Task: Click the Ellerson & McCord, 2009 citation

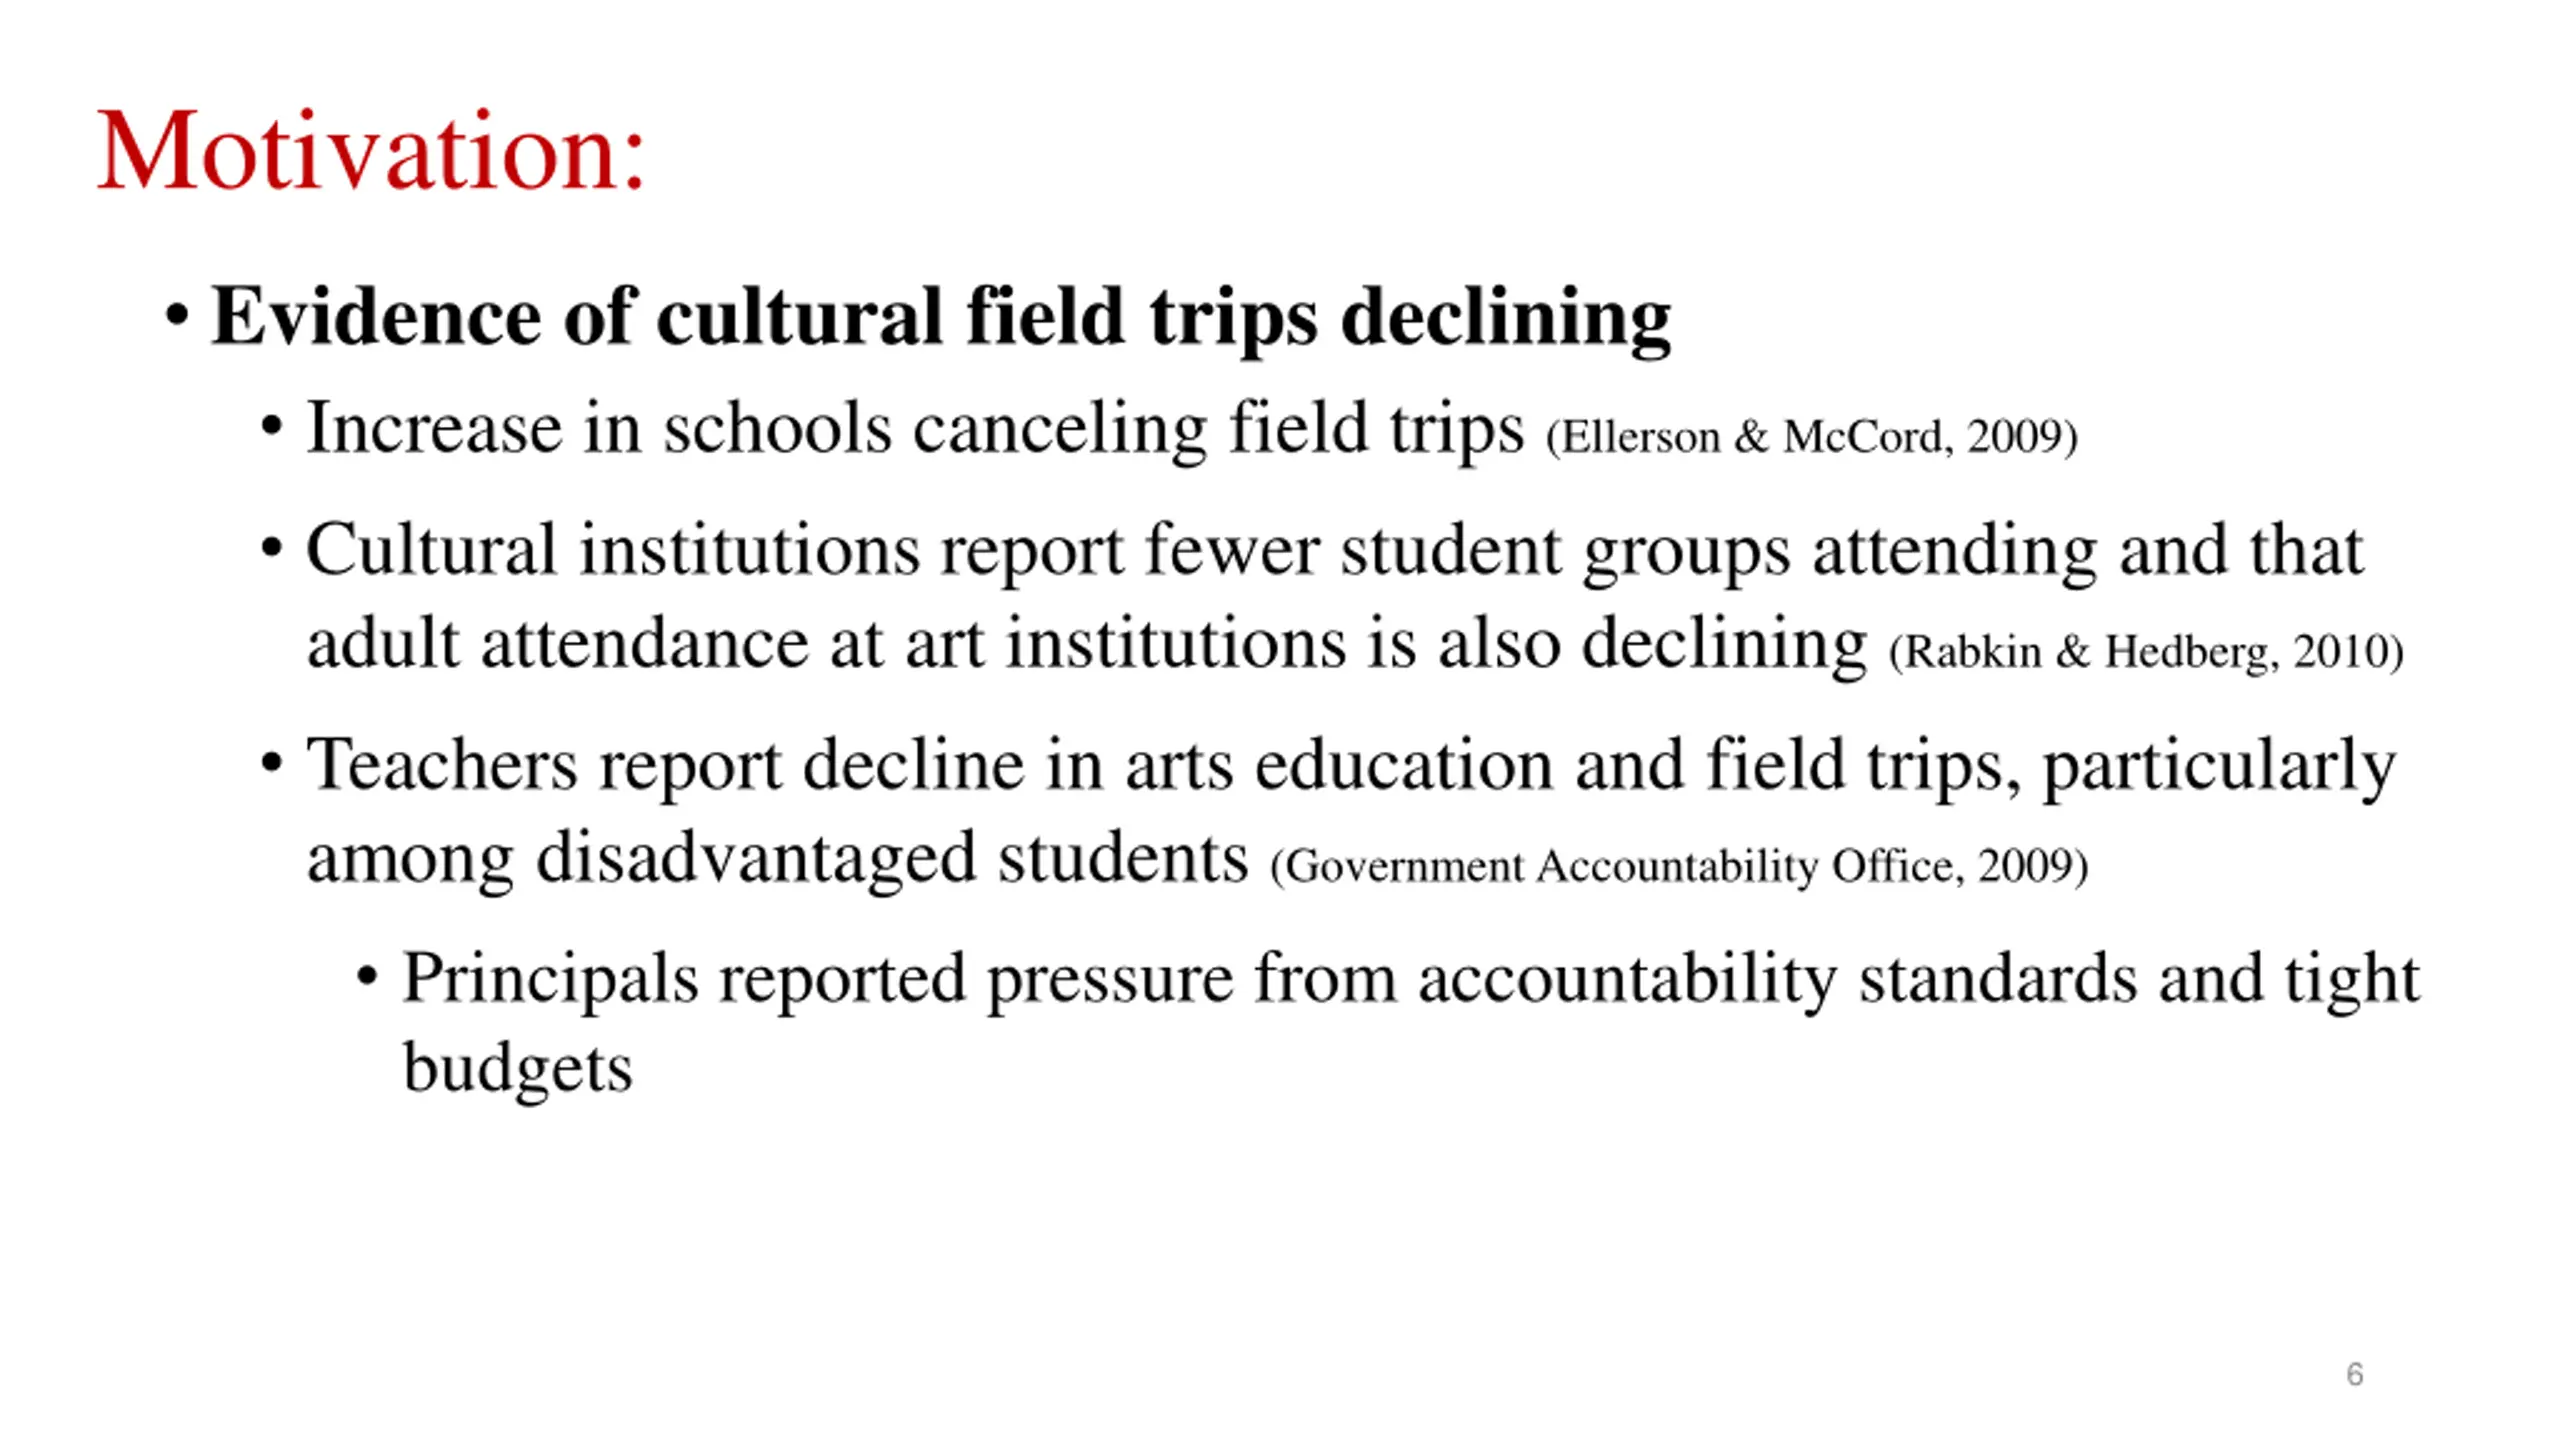Action: click(1812, 437)
